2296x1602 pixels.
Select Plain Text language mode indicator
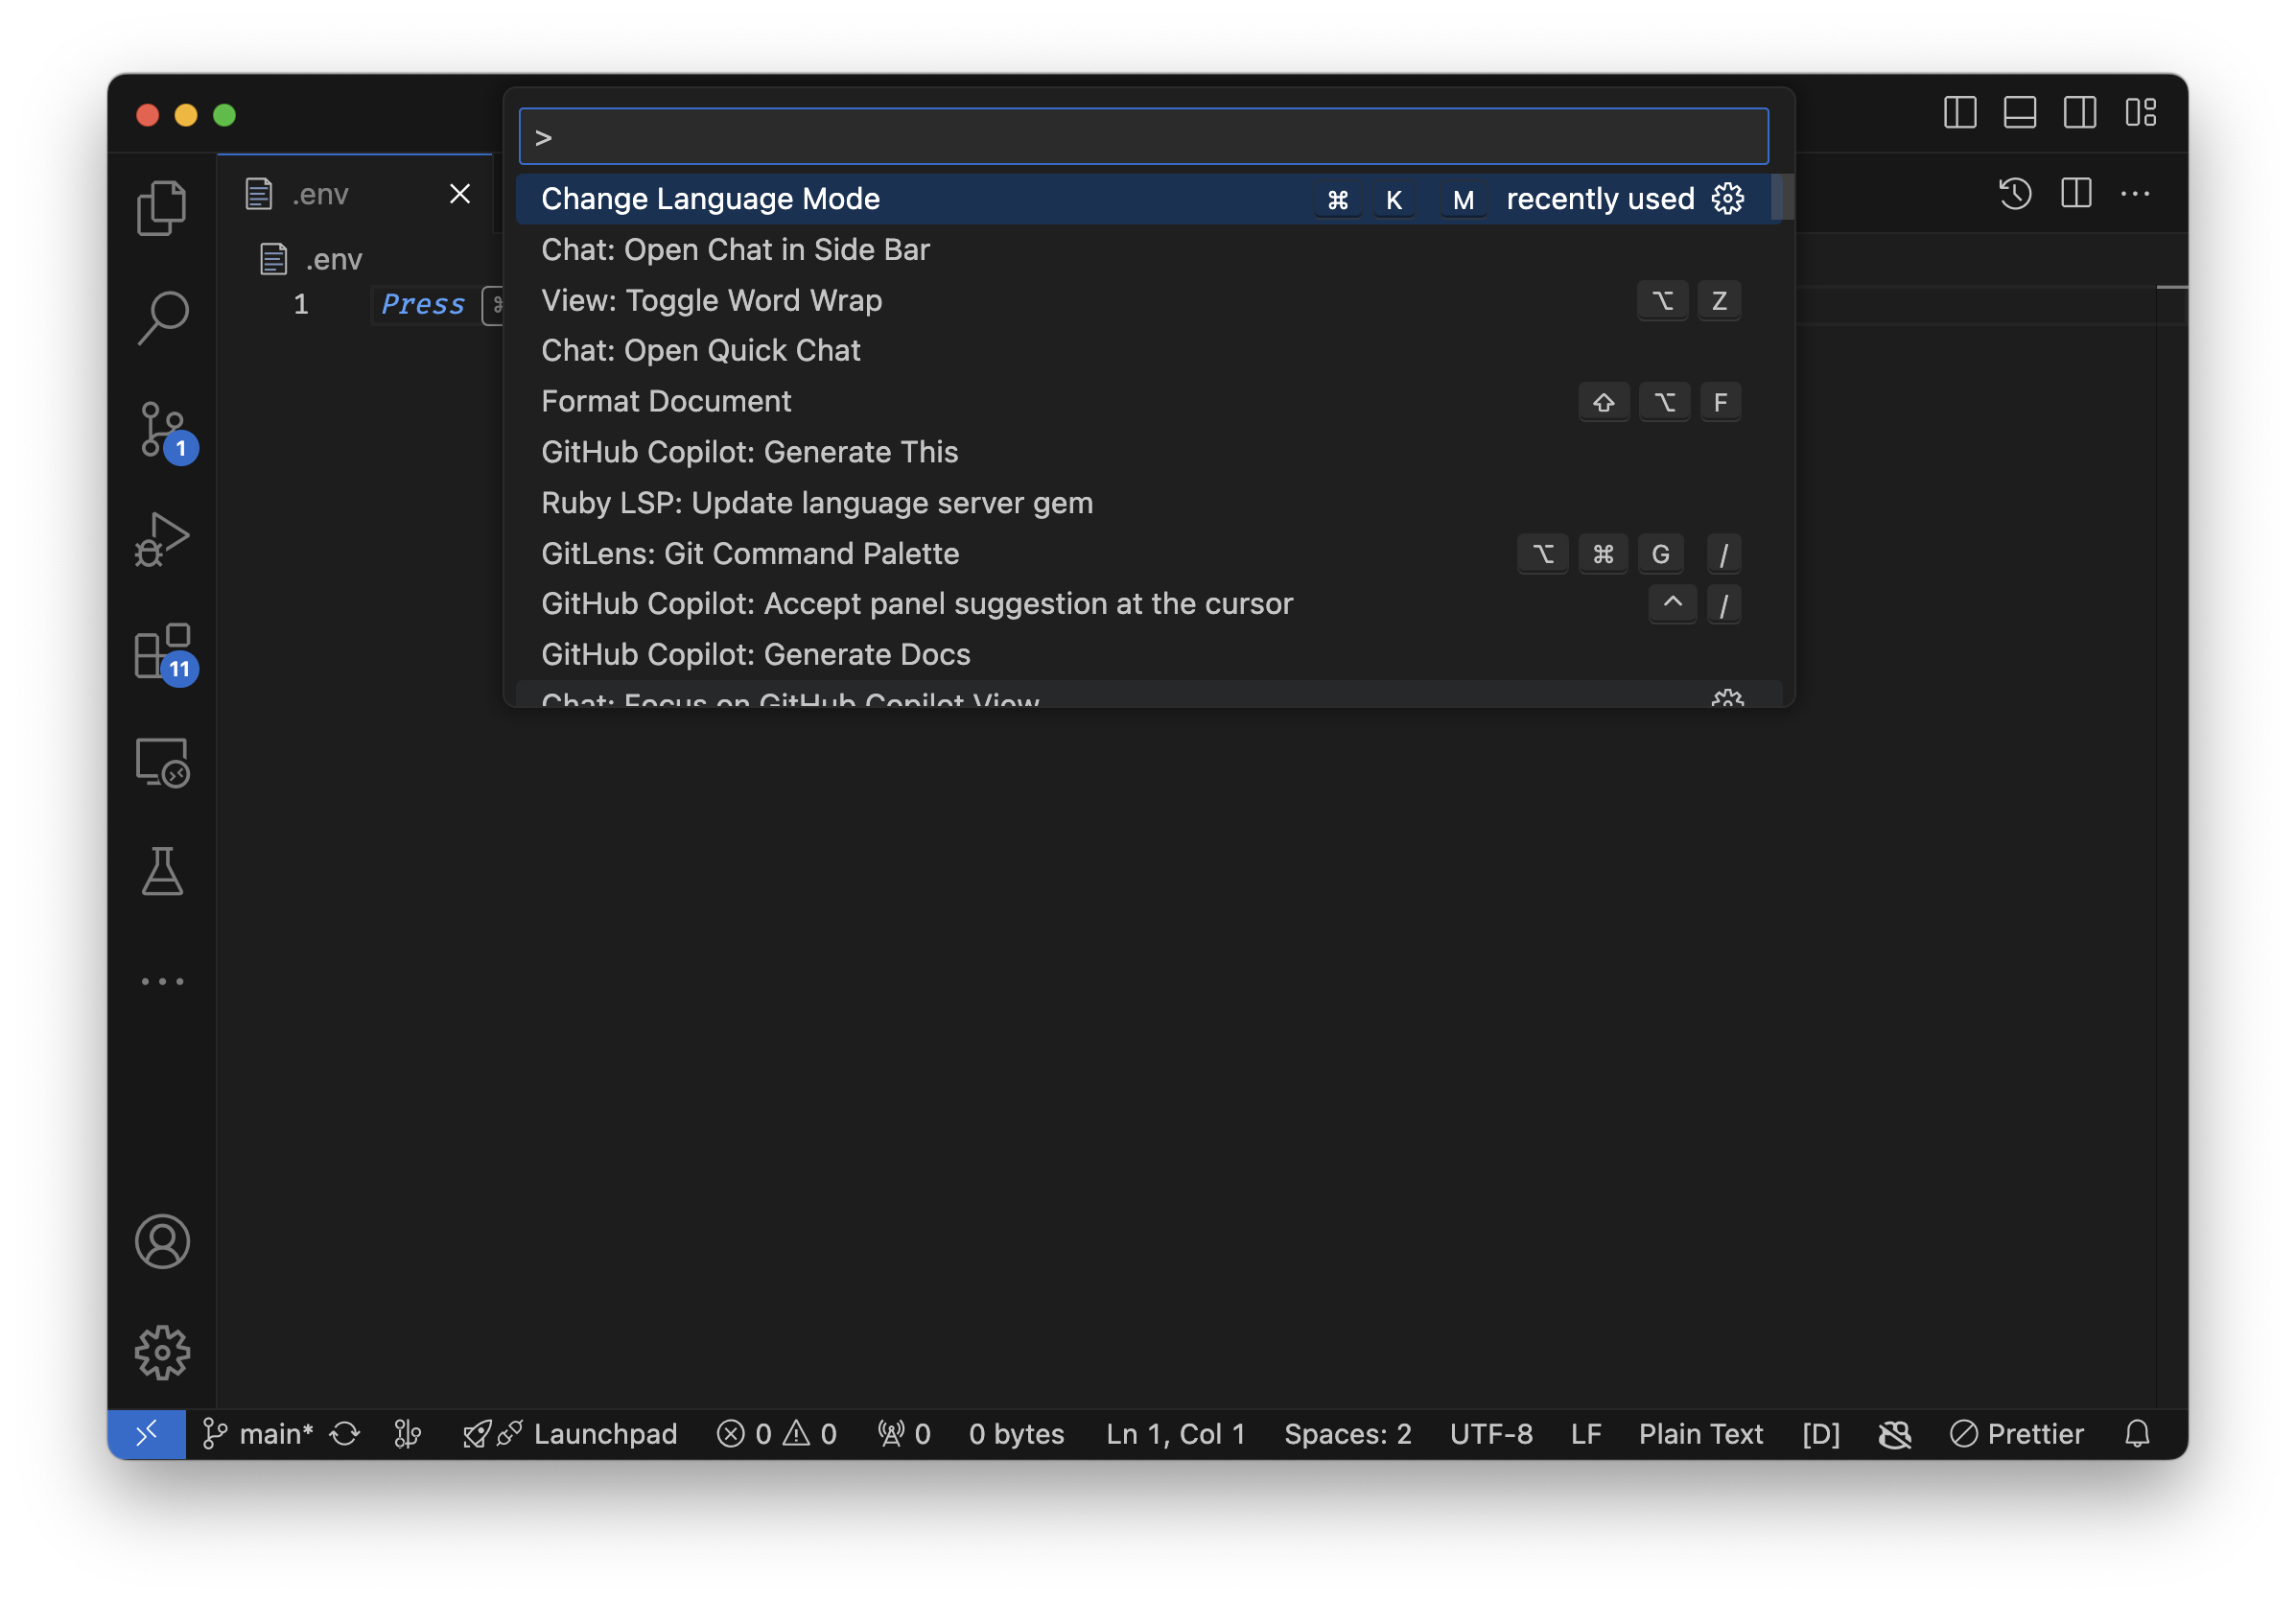coord(1701,1434)
